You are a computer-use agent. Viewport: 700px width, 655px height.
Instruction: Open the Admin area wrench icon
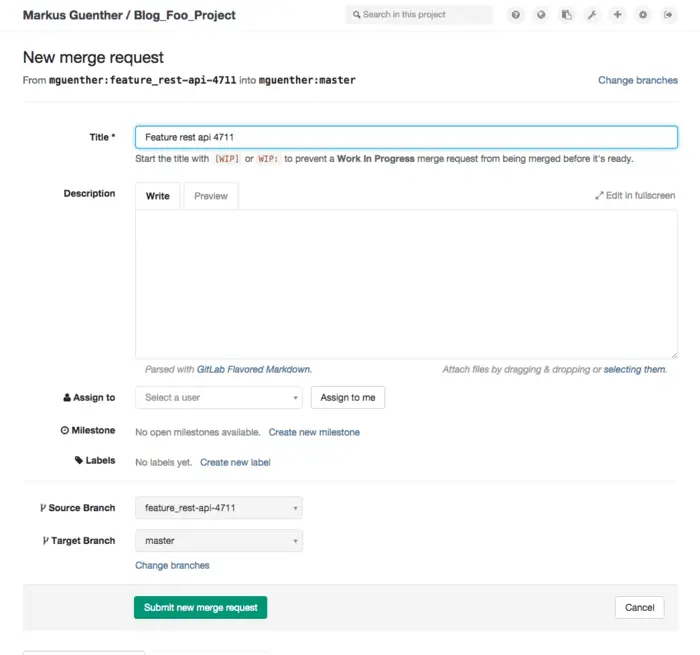point(592,15)
